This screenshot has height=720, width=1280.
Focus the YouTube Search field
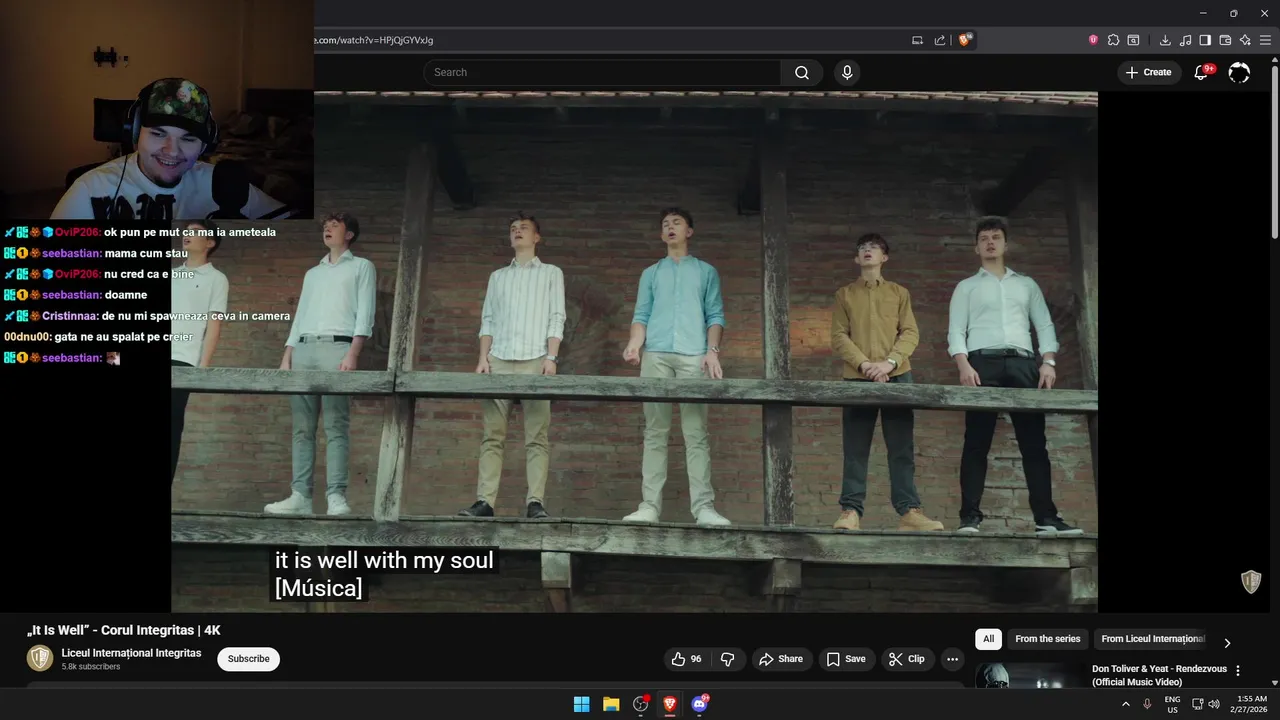(602, 72)
